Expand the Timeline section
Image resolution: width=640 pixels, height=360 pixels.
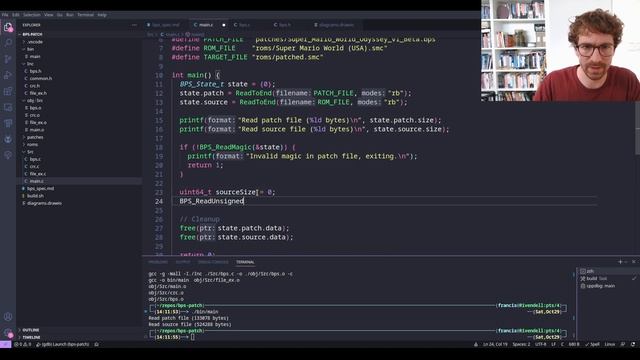coord(80,337)
